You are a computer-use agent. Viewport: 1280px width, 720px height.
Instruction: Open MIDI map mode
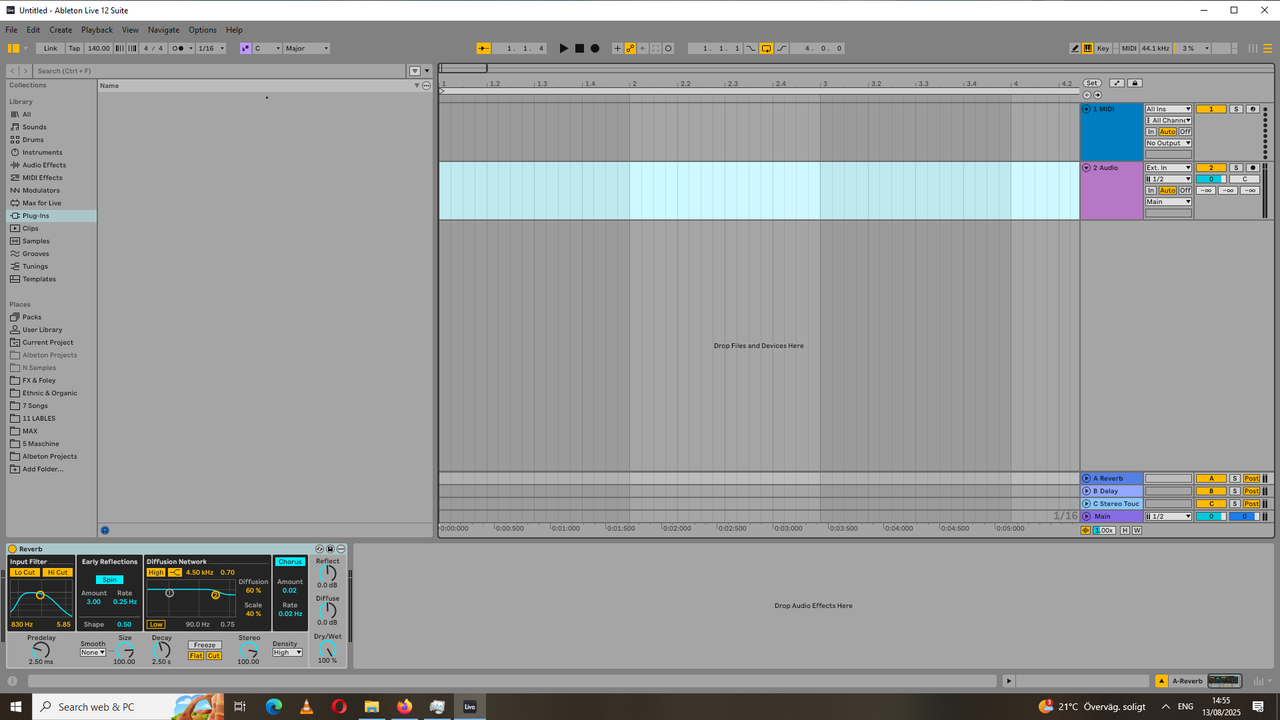pyautogui.click(x=1129, y=48)
